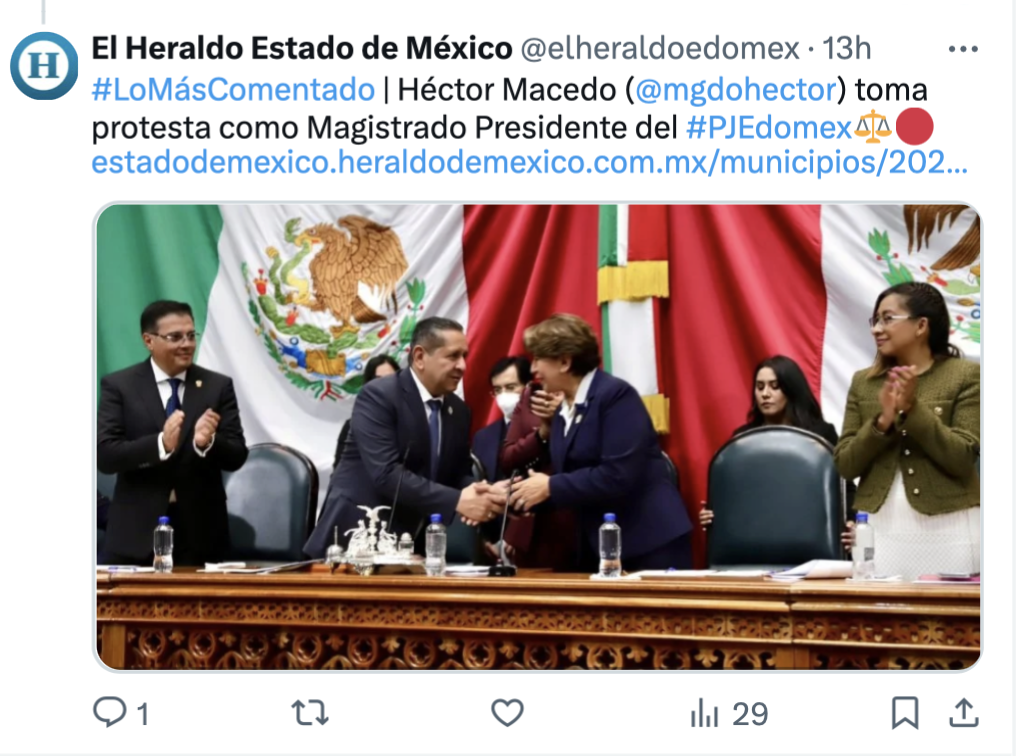Image resolution: width=1022 pixels, height=756 pixels.
Task: Open the #PJEdomex hashtag
Action: (769, 127)
